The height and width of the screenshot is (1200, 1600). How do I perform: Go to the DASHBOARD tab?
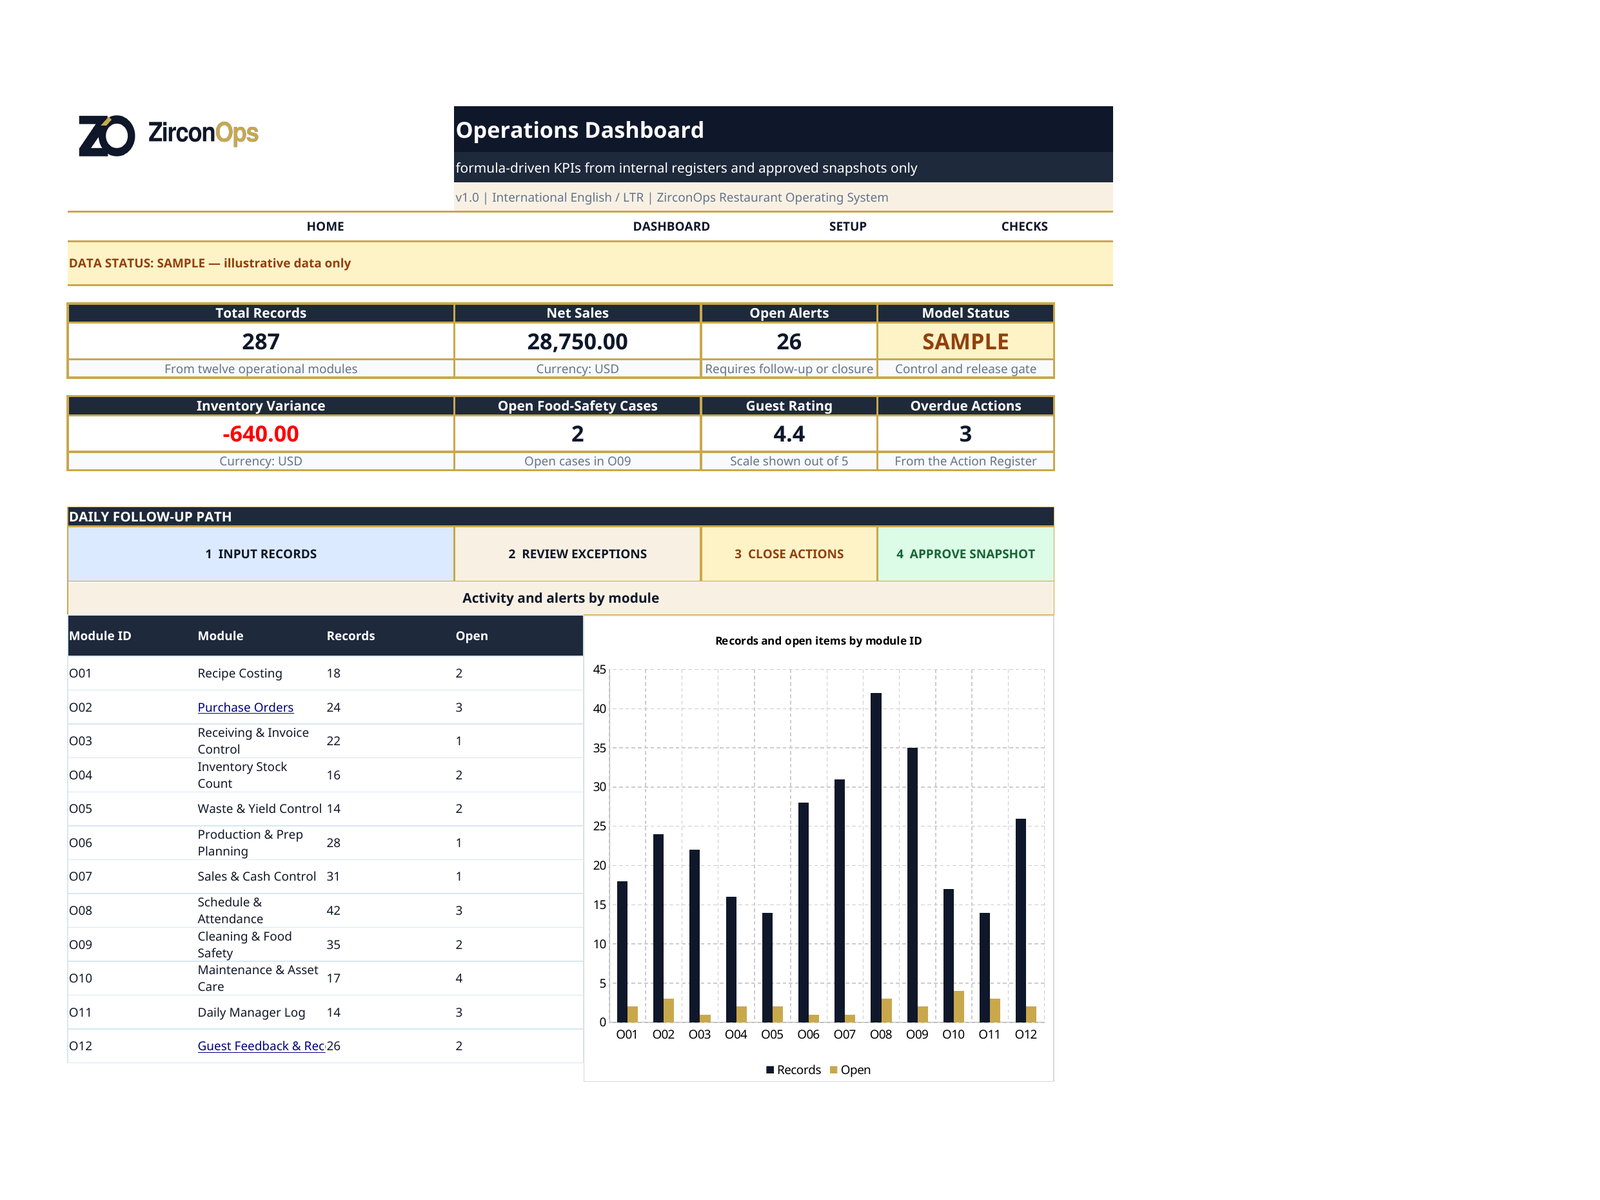pyautogui.click(x=671, y=227)
